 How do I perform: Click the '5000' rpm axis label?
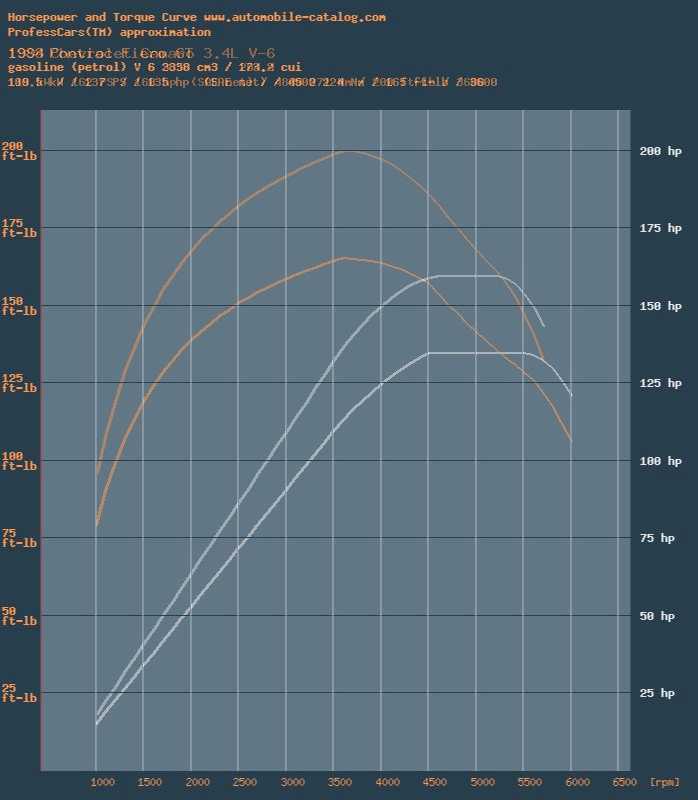coord(483,782)
